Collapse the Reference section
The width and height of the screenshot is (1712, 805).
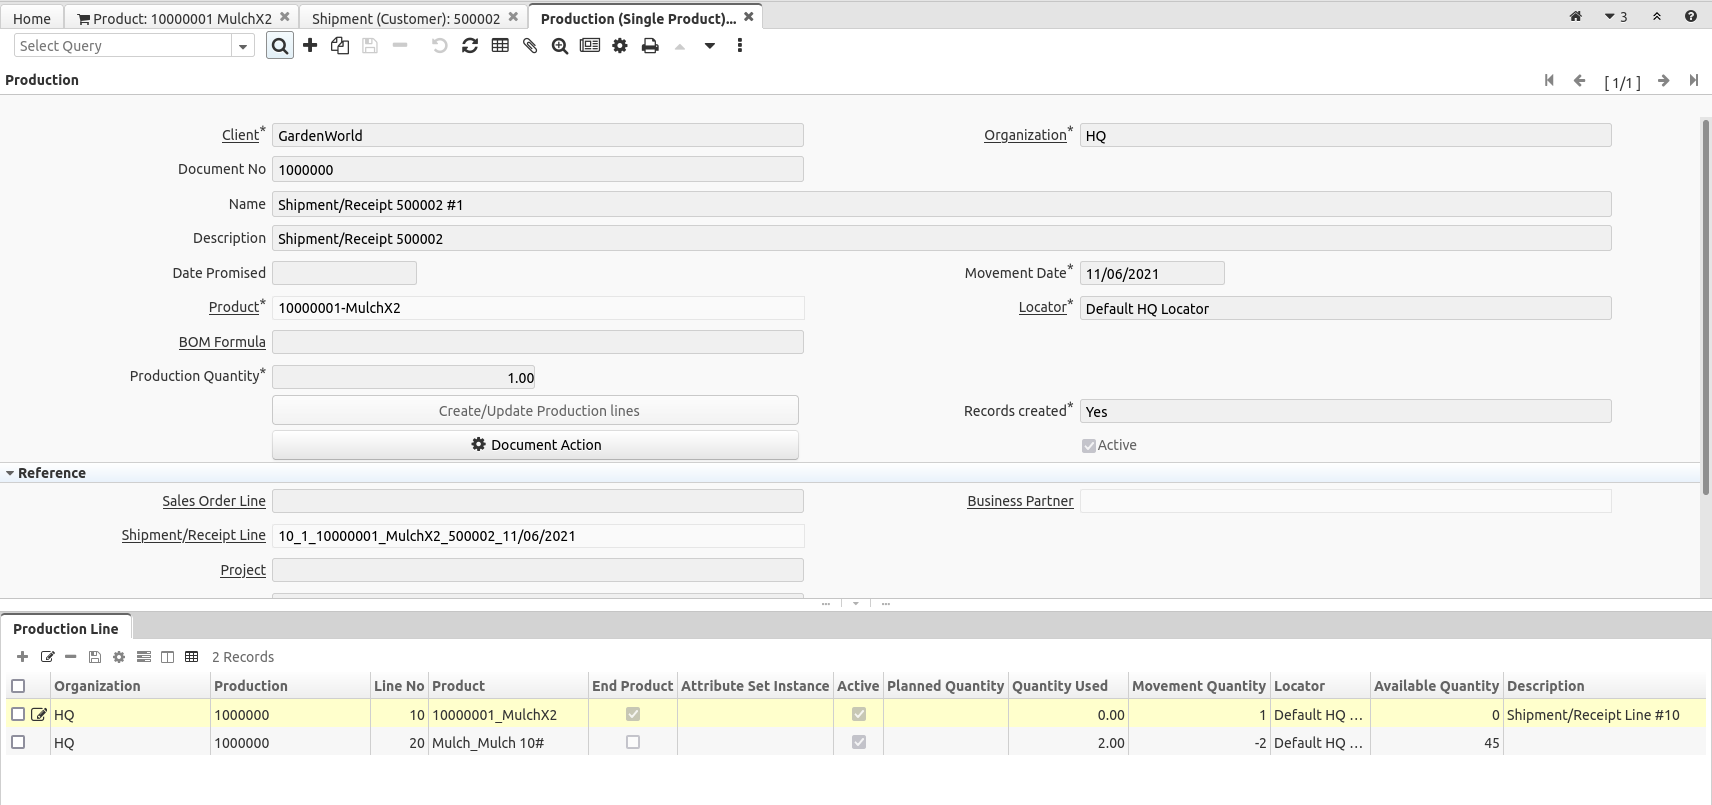10,473
